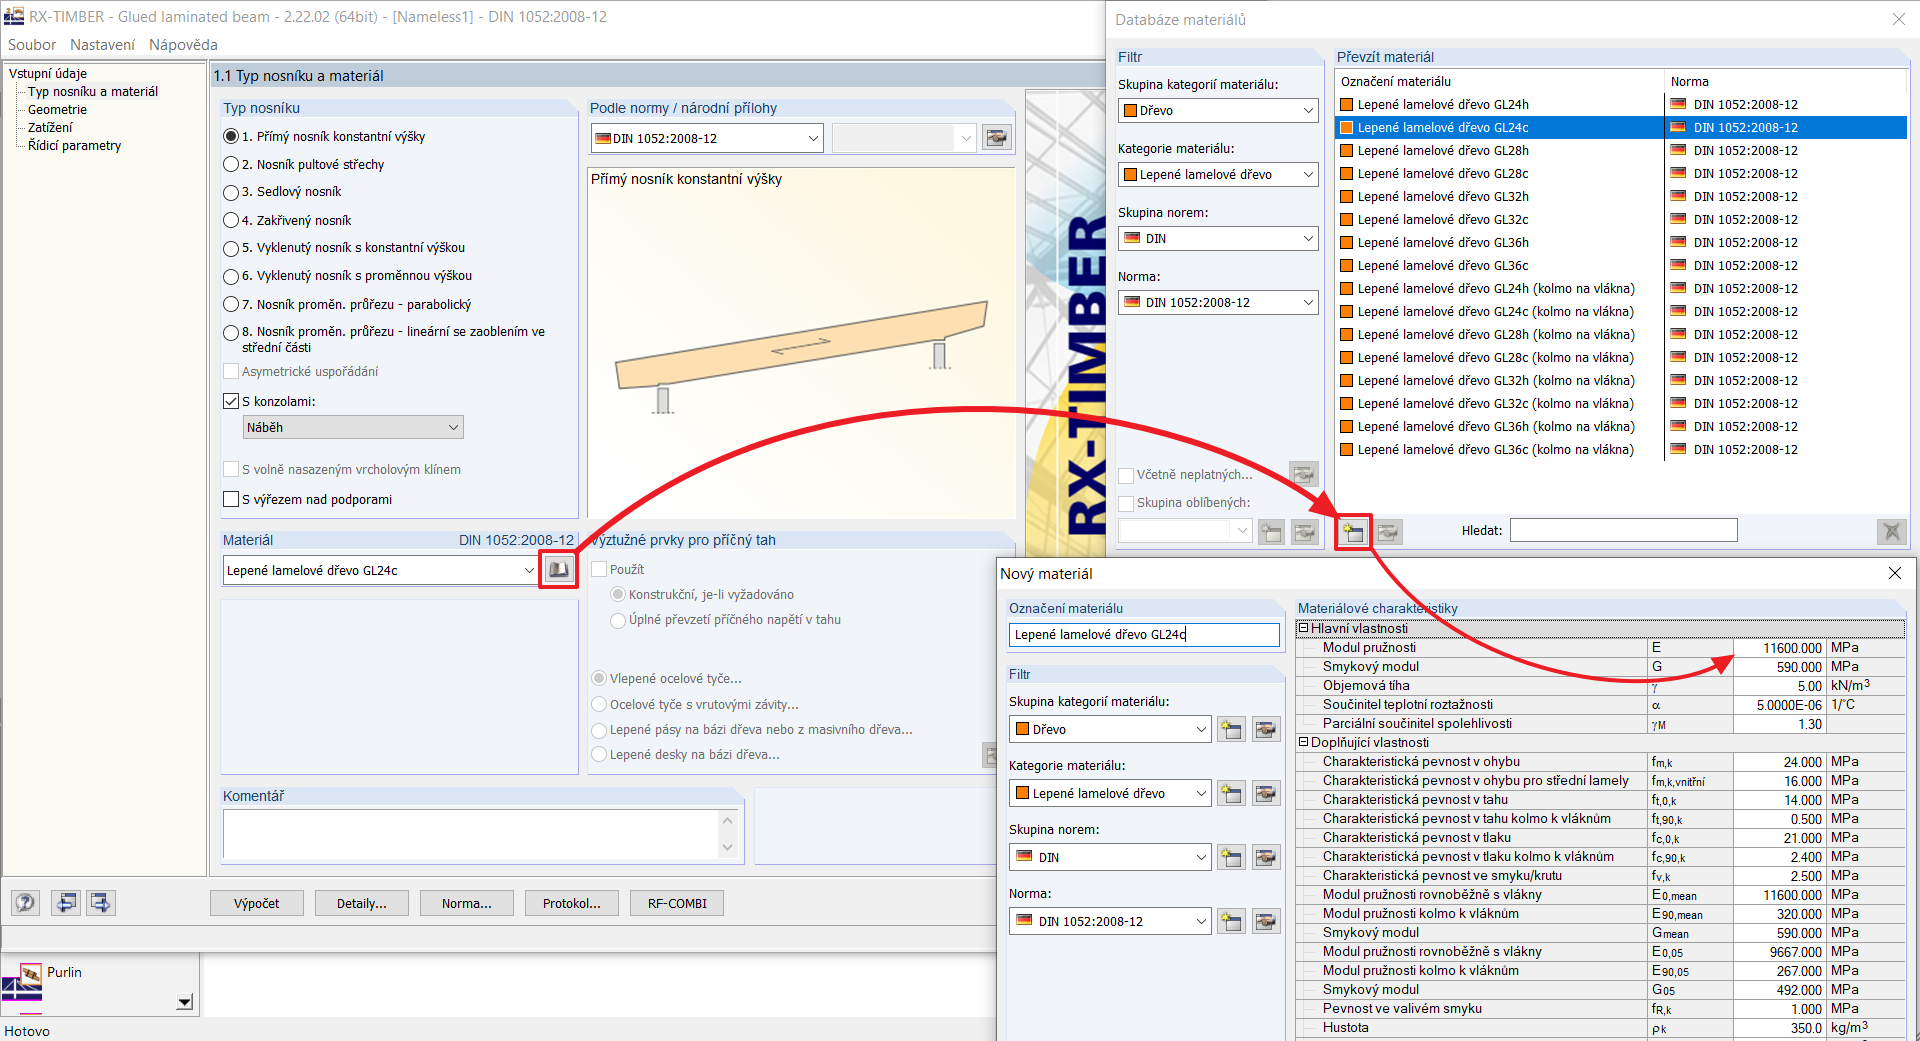
Task: Click the help icon at bottom left
Action: pos(25,903)
